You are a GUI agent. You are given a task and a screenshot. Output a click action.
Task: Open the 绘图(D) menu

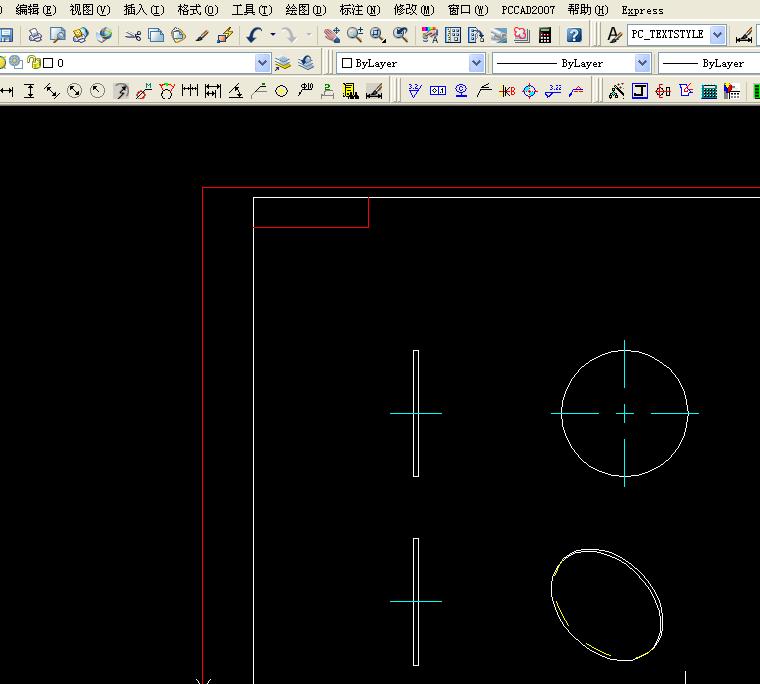pyautogui.click(x=306, y=10)
